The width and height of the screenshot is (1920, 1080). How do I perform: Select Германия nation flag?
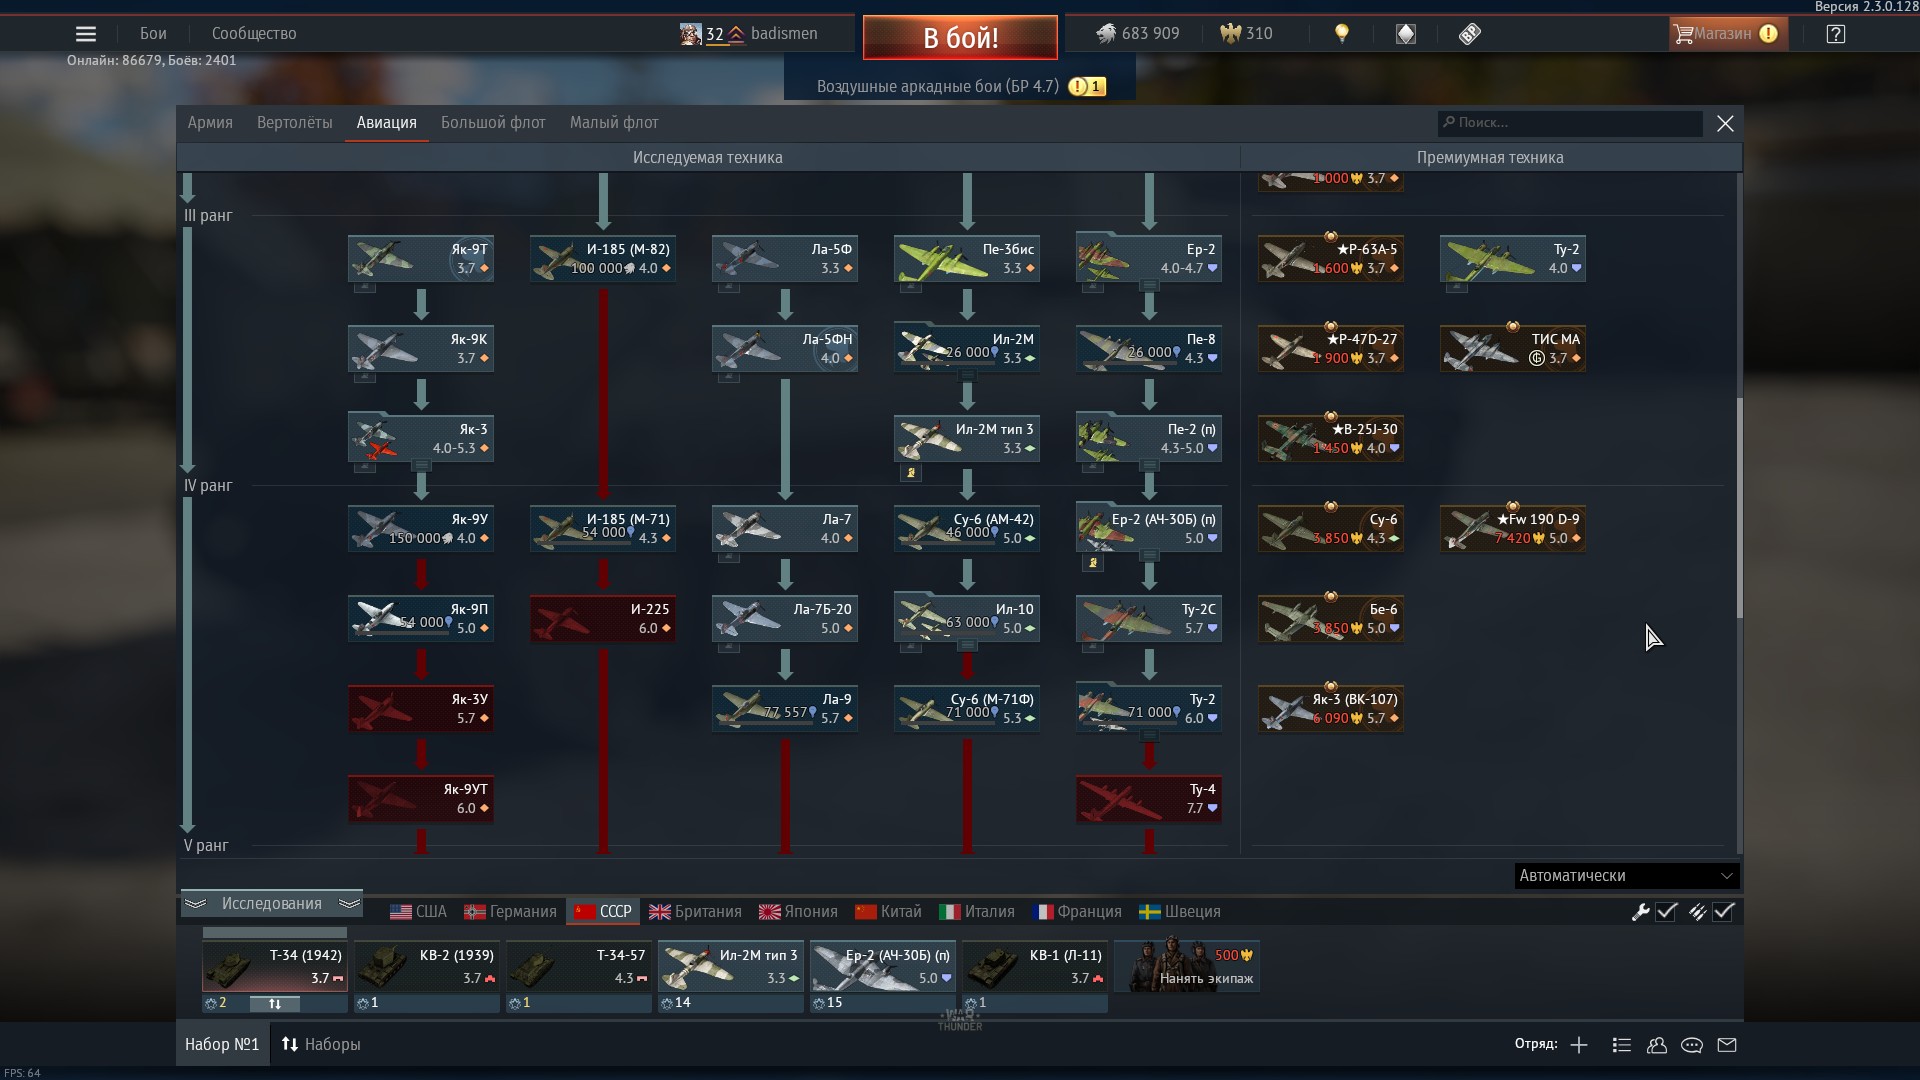tap(510, 912)
